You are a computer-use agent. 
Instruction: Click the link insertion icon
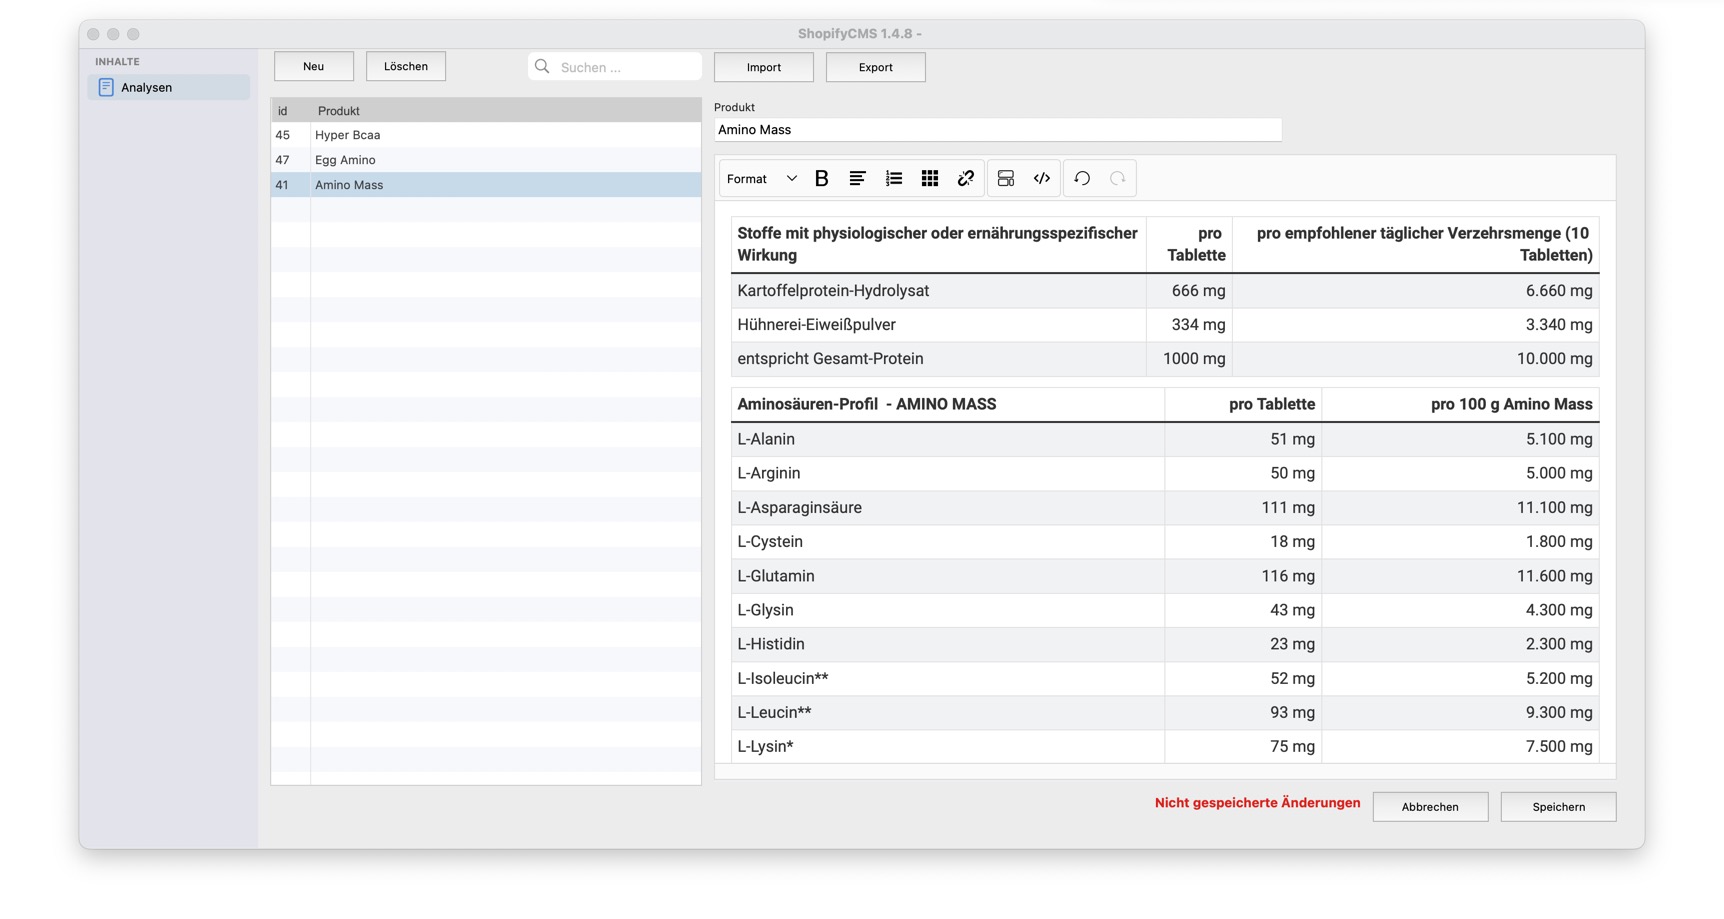click(x=965, y=179)
